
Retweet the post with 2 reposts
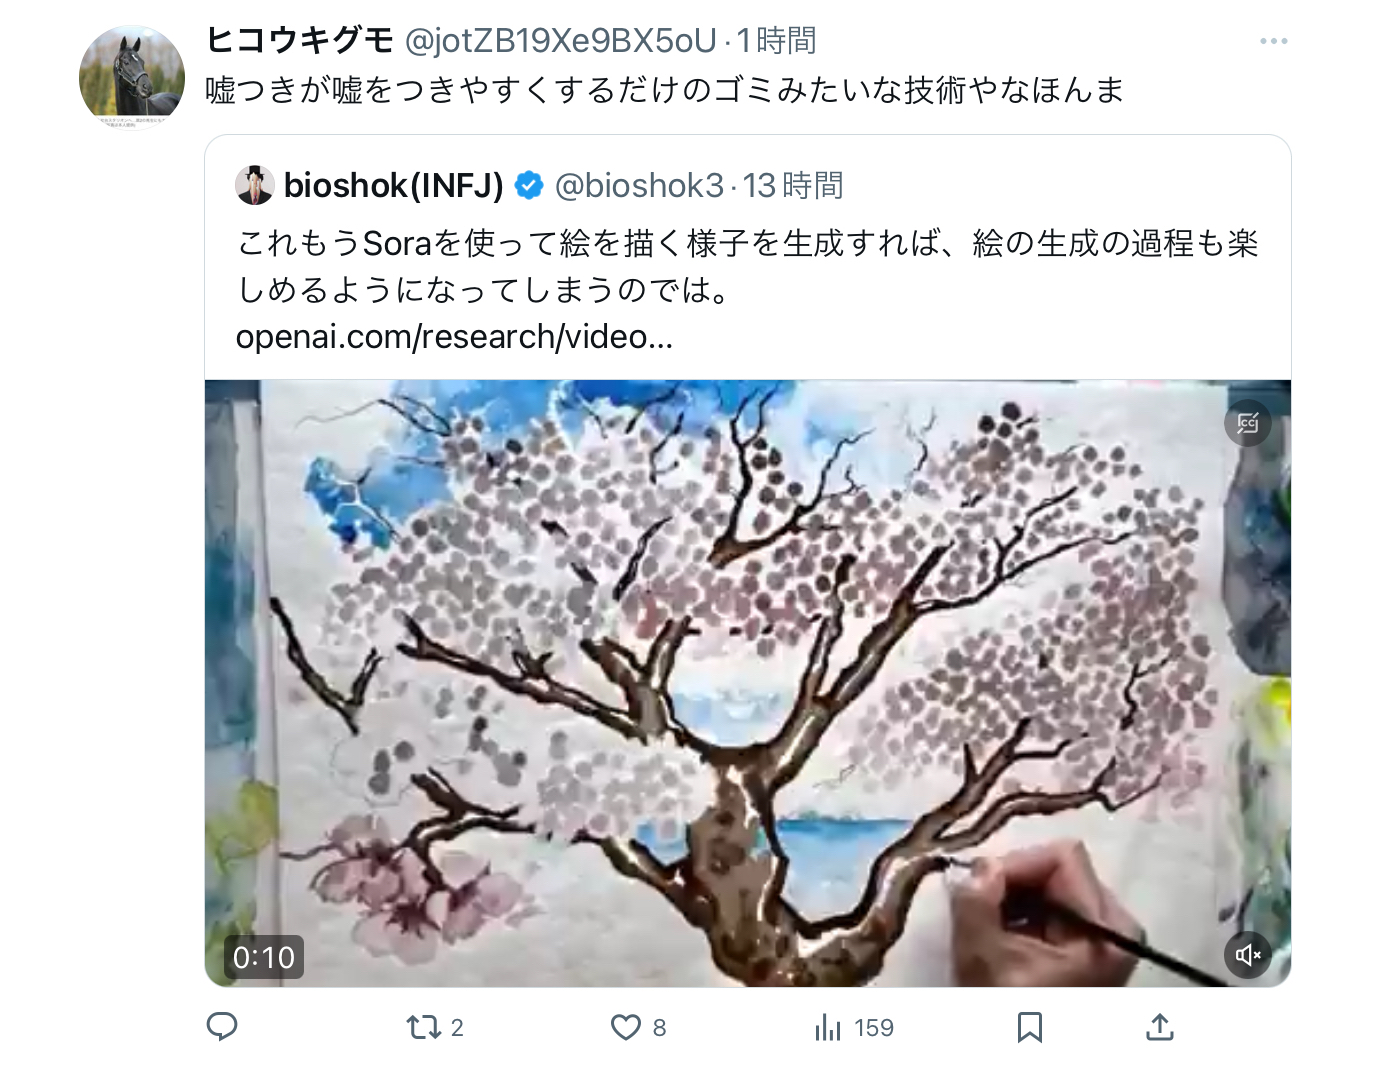click(x=434, y=1027)
